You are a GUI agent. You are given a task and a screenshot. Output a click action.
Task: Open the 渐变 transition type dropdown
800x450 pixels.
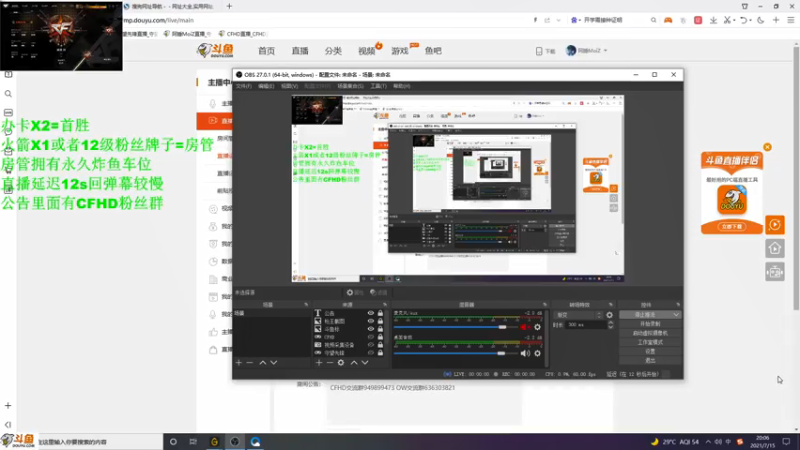[578, 315]
